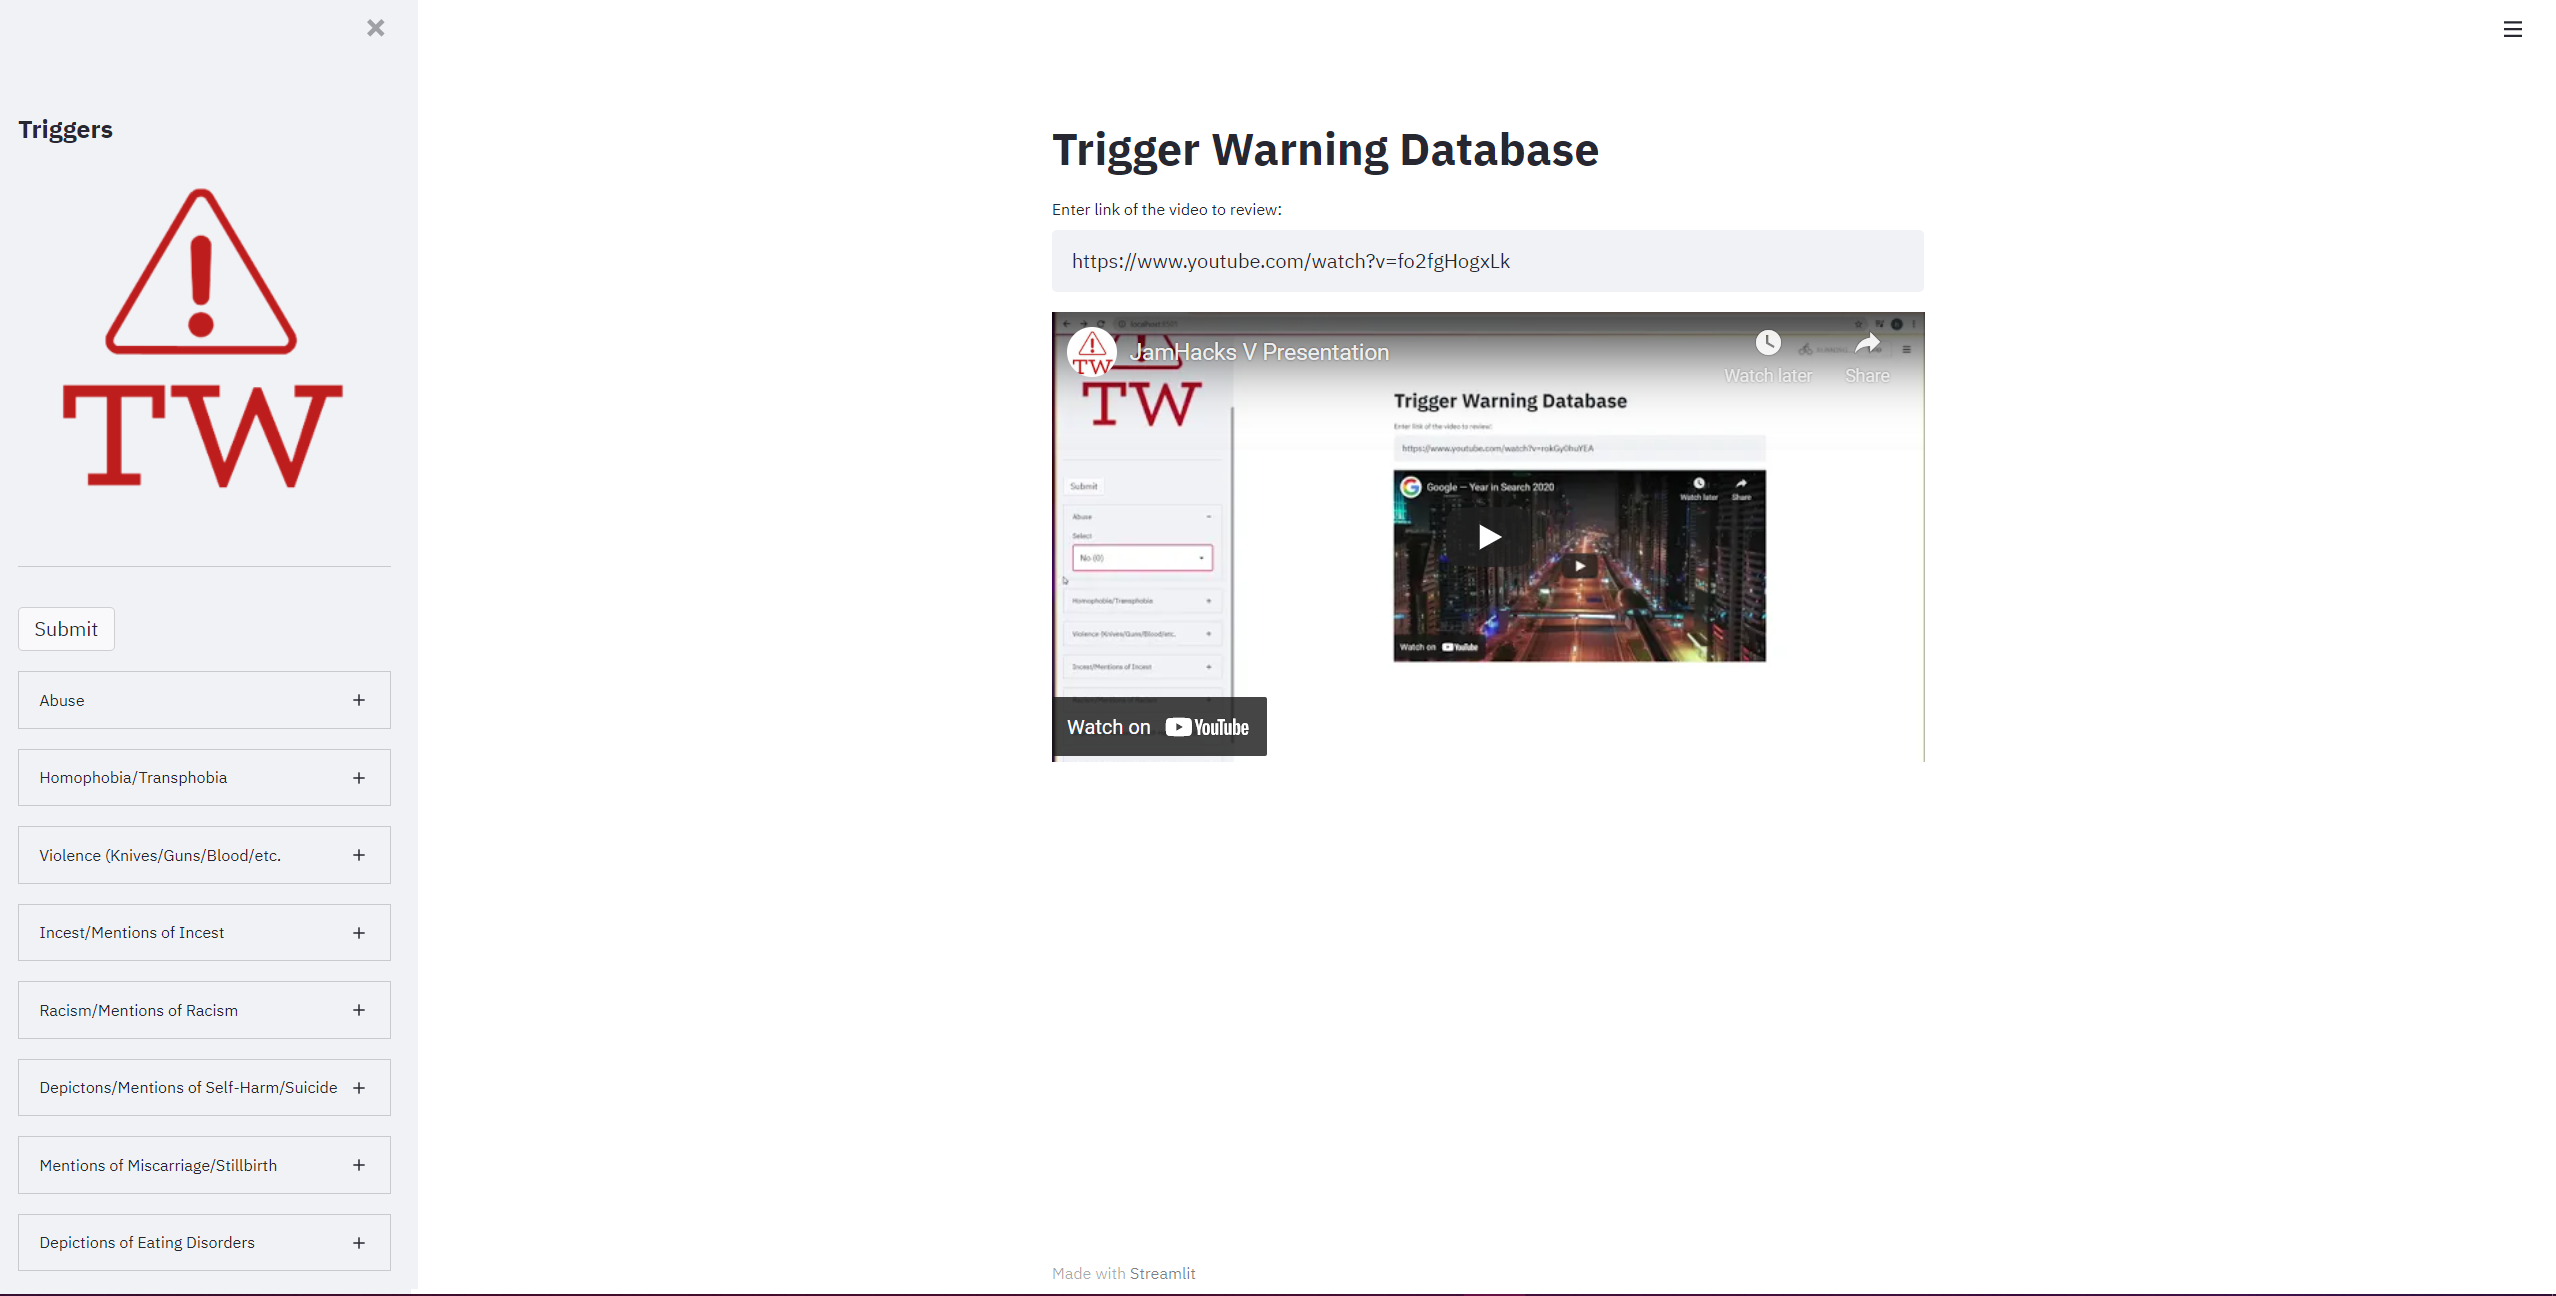Close the sidebar with the X icon

pyautogui.click(x=375, y=28)
